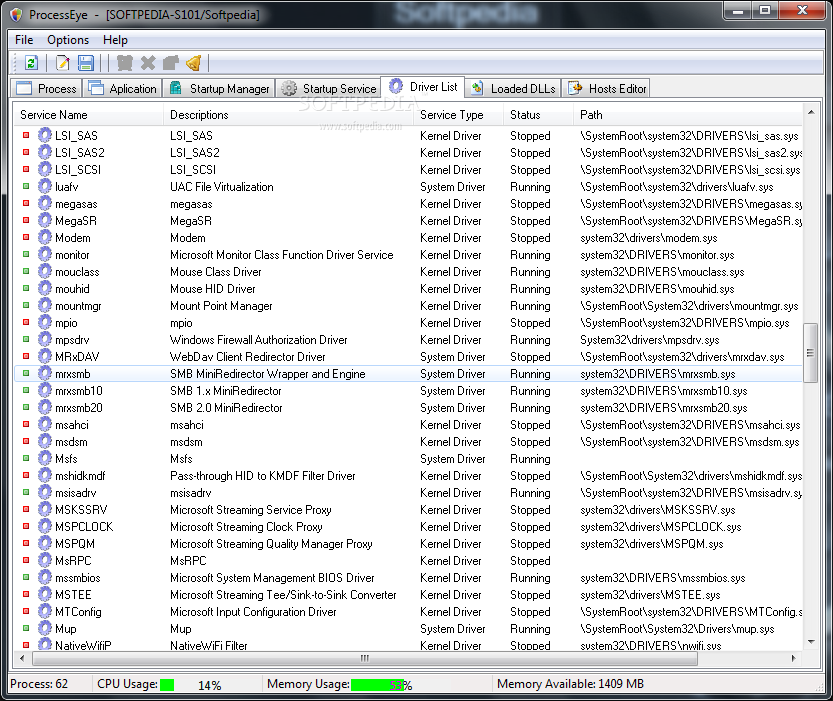Click the red stopped indicator beside megasas
833x701 pixels.
point(26,203)
